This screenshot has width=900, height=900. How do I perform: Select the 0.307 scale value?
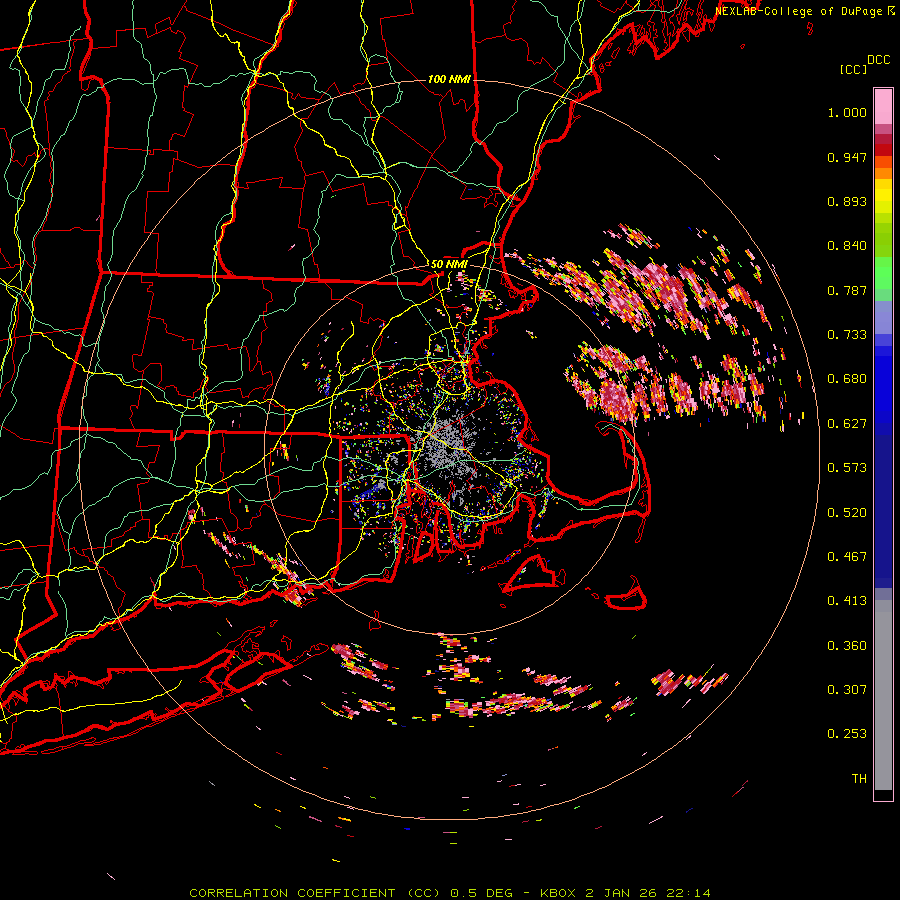click(847, 690)
